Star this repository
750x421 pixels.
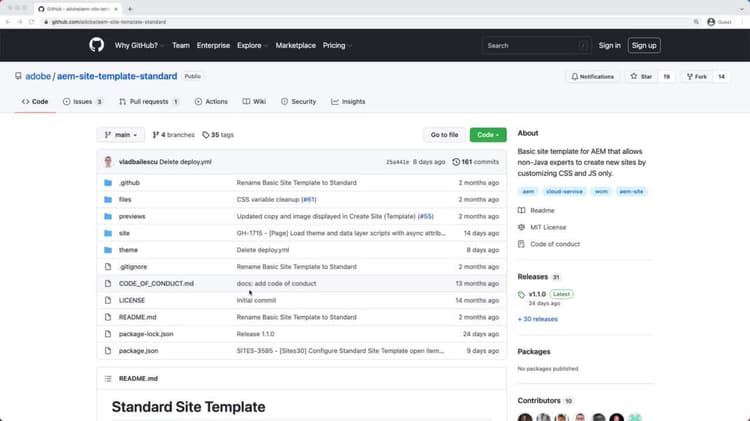641,77
